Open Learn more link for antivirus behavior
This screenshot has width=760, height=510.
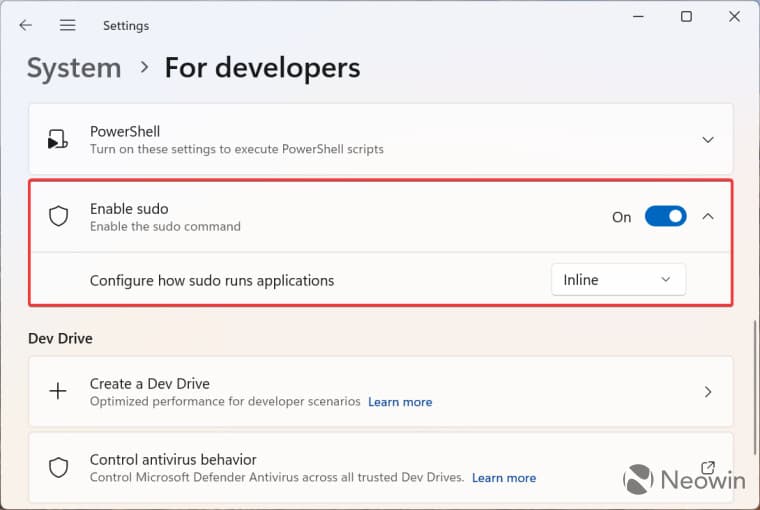[x=504, y=478]
